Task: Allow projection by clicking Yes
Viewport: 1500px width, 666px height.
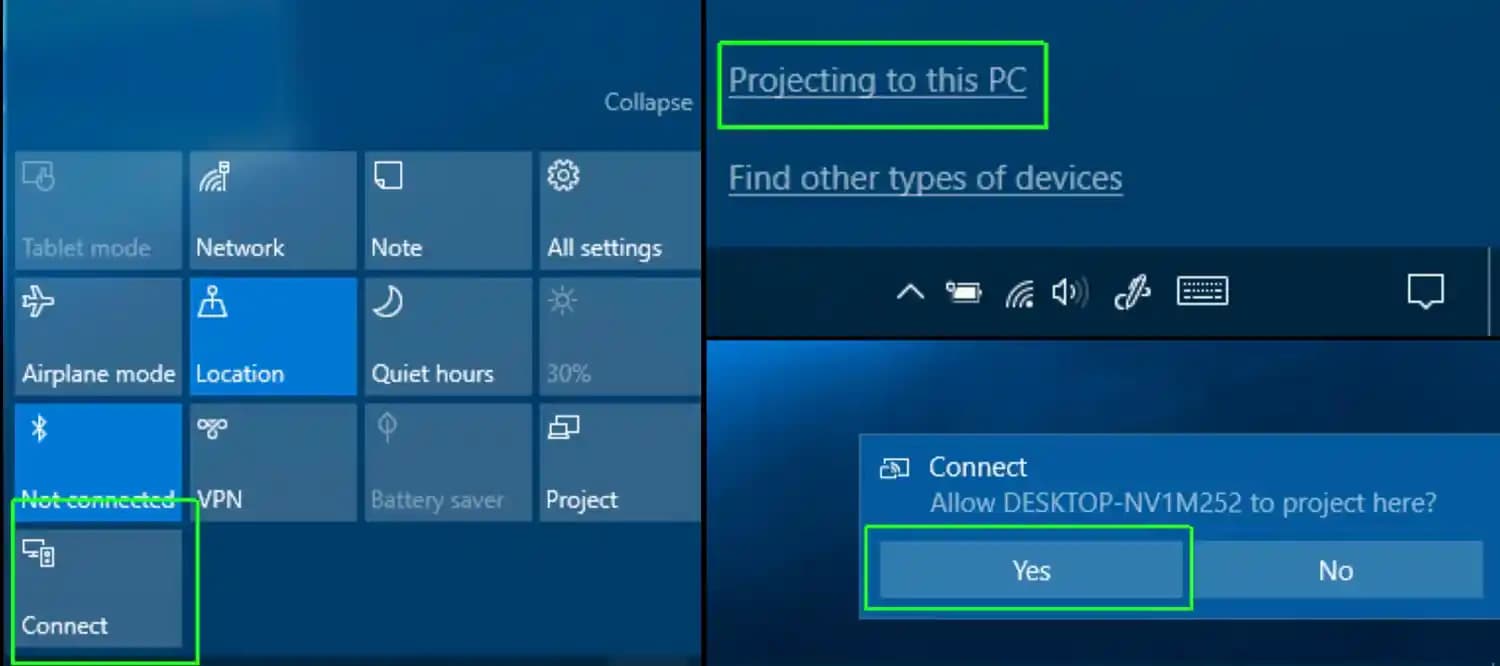Action: (1030, 569)
